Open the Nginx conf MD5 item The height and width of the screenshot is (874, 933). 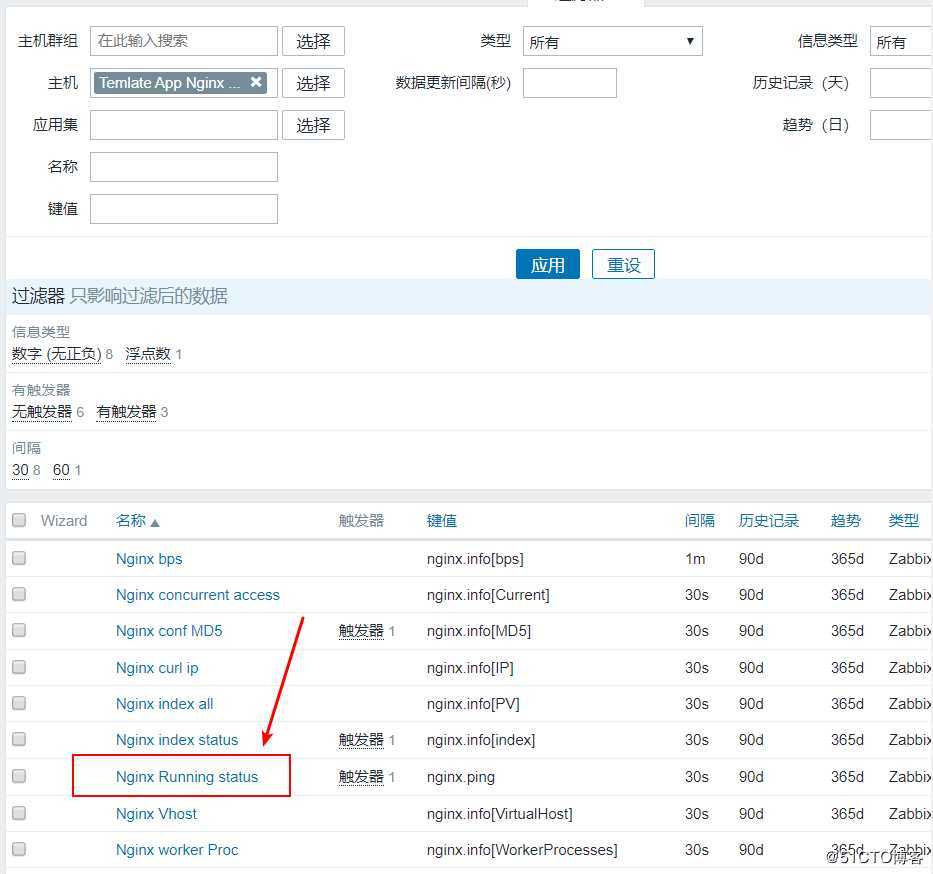[168, 630]
